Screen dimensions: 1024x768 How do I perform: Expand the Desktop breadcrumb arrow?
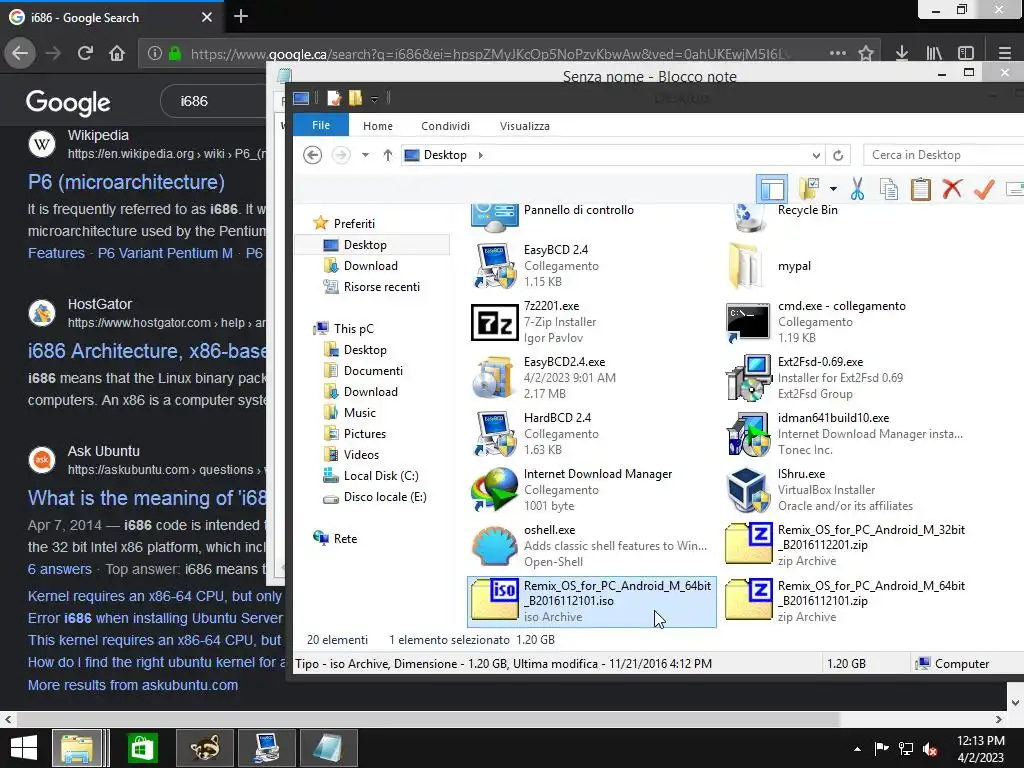click(x=481, y=155)
